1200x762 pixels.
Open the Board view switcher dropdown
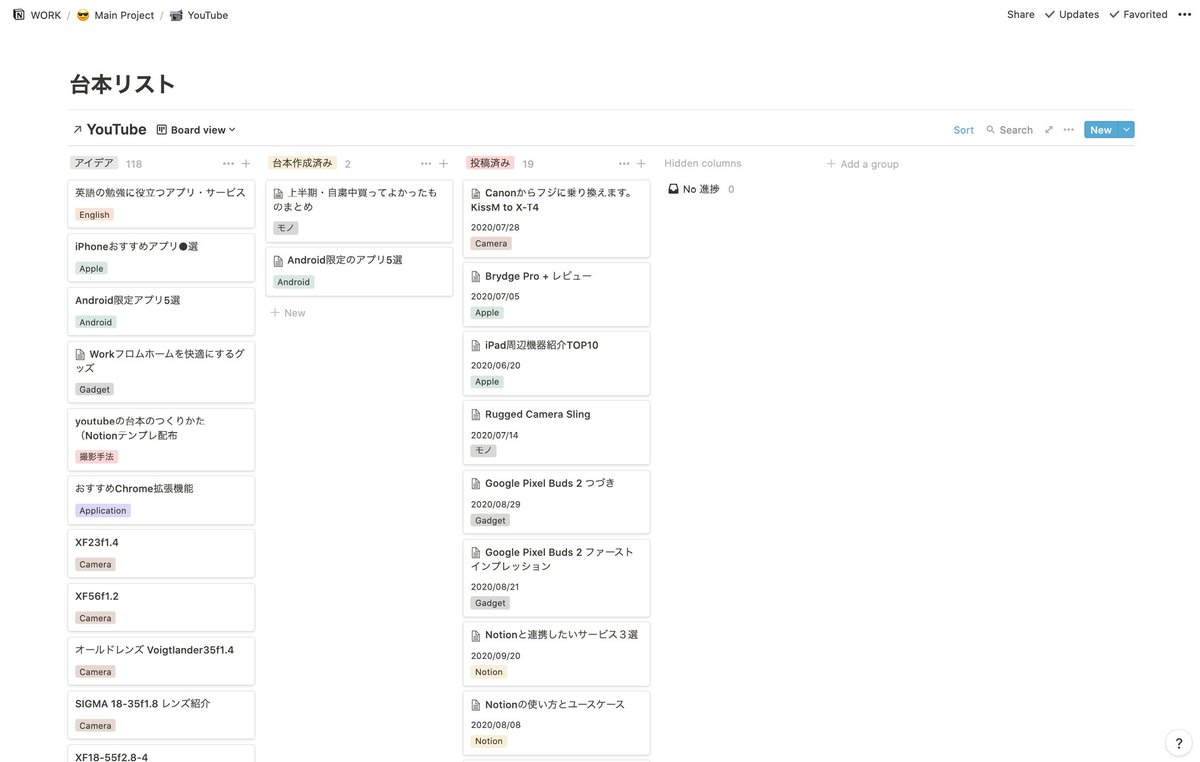[x=196, y=130]
